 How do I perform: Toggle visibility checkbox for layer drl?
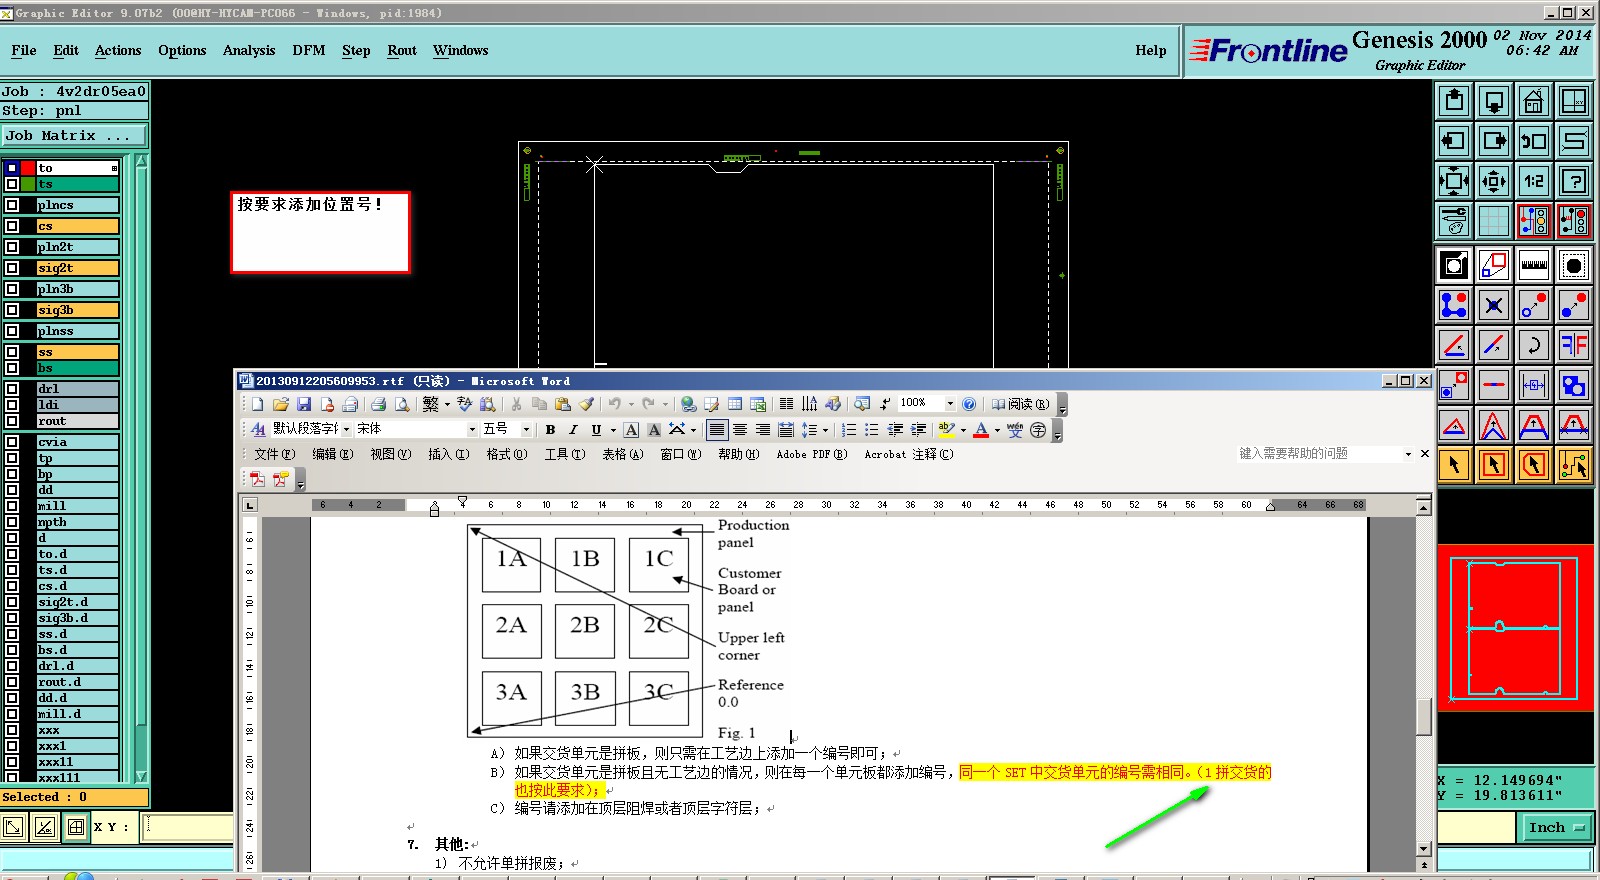(12, 389)
